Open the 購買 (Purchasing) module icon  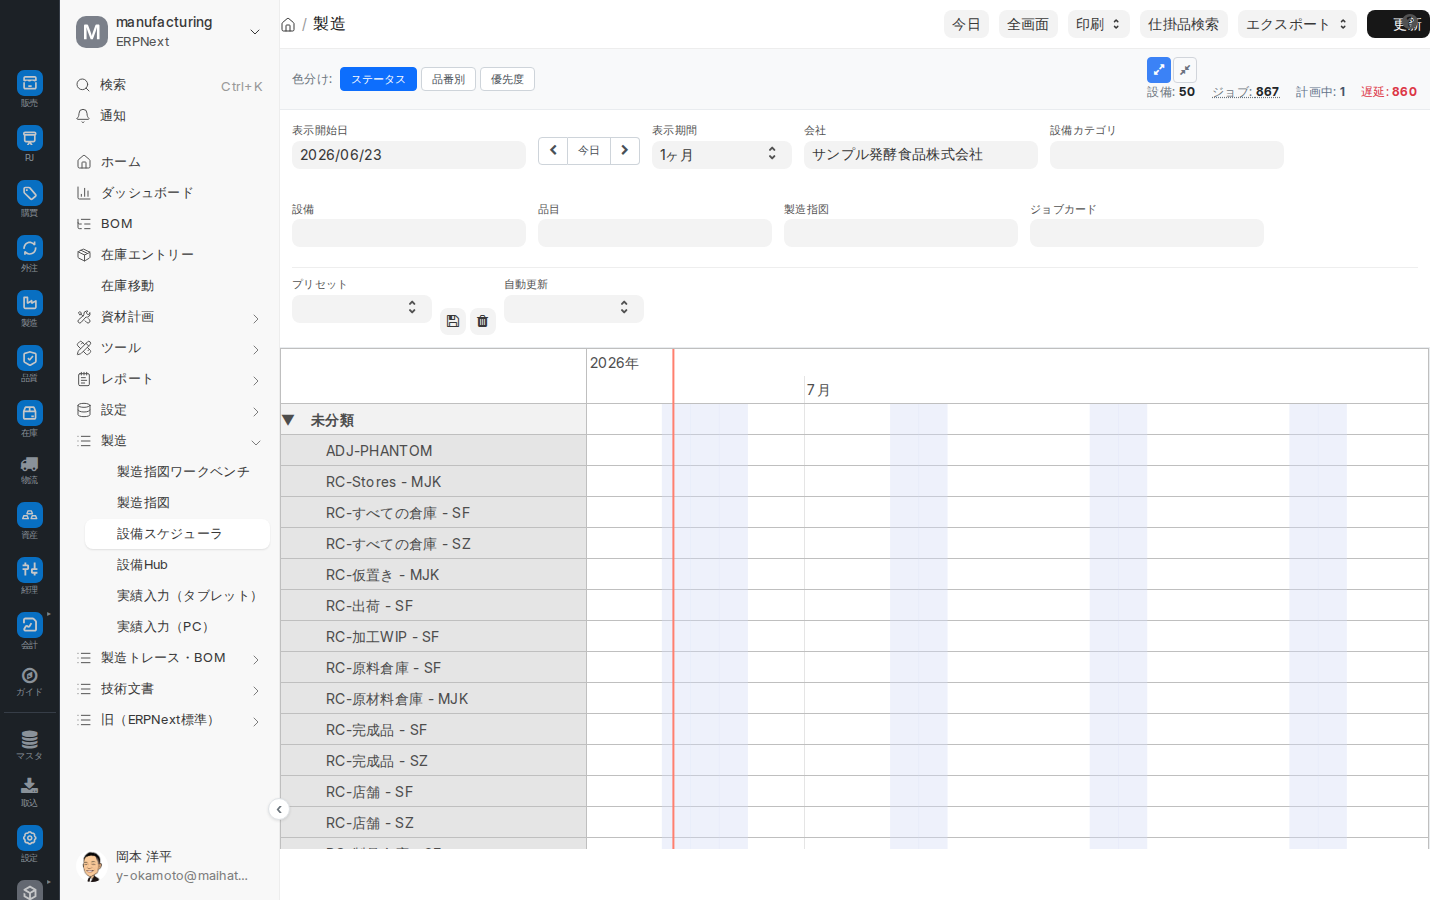click(x=30, y=193)
